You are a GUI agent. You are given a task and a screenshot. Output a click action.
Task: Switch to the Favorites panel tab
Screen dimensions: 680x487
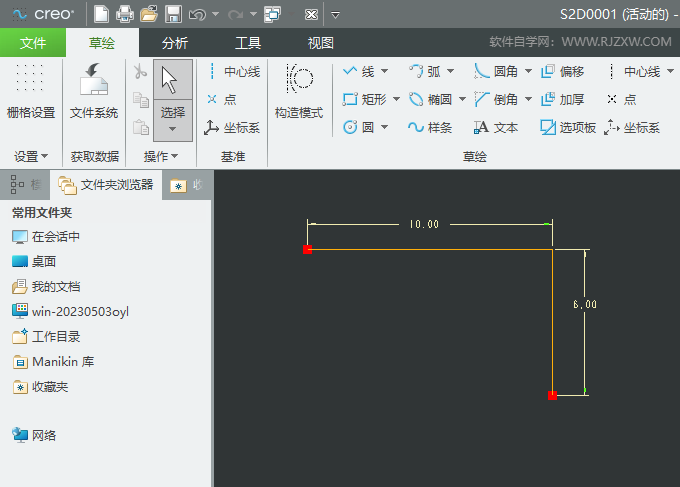pyautogui.click(x=186, y=185)
